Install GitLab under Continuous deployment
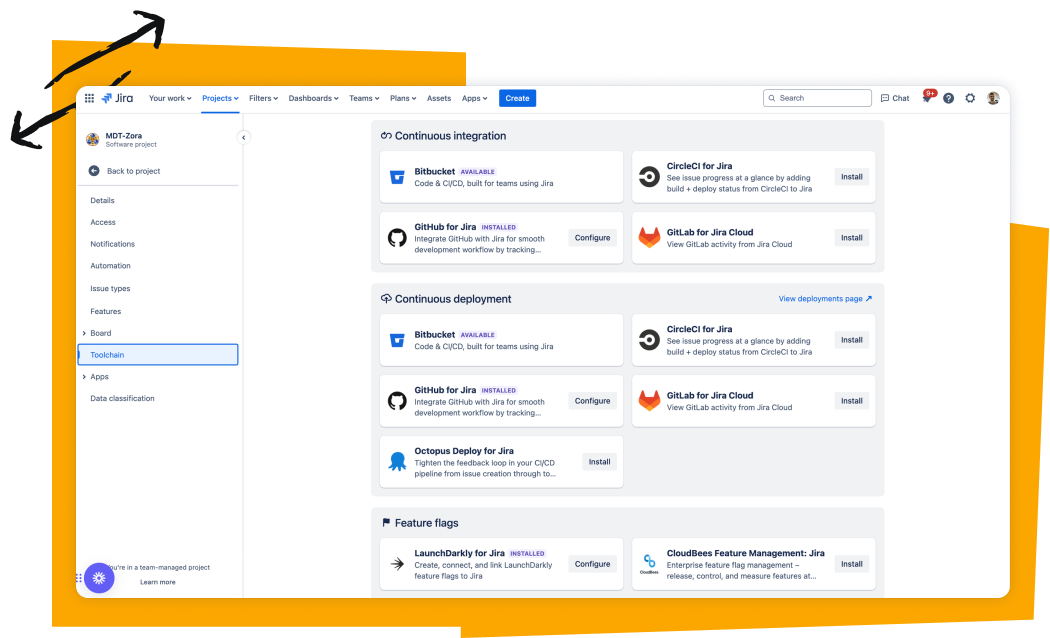The image size is (1050, 638). coord(851,401)
